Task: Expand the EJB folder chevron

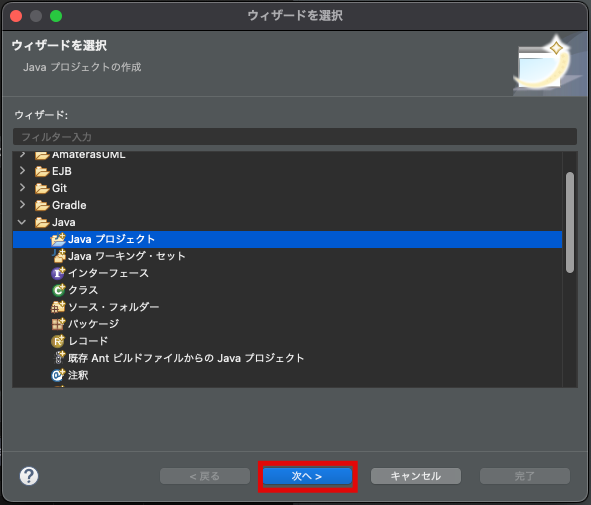Action: pos(22,171)
